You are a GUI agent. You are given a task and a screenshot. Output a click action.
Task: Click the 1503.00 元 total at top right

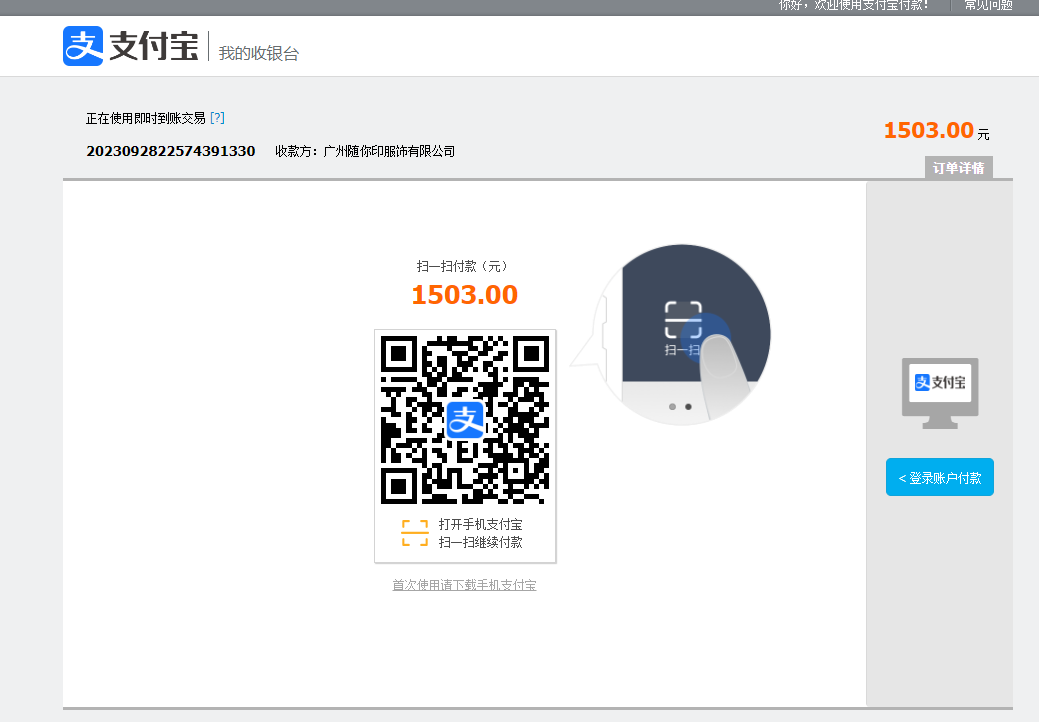pyautogui.click(x=929, y=131)
